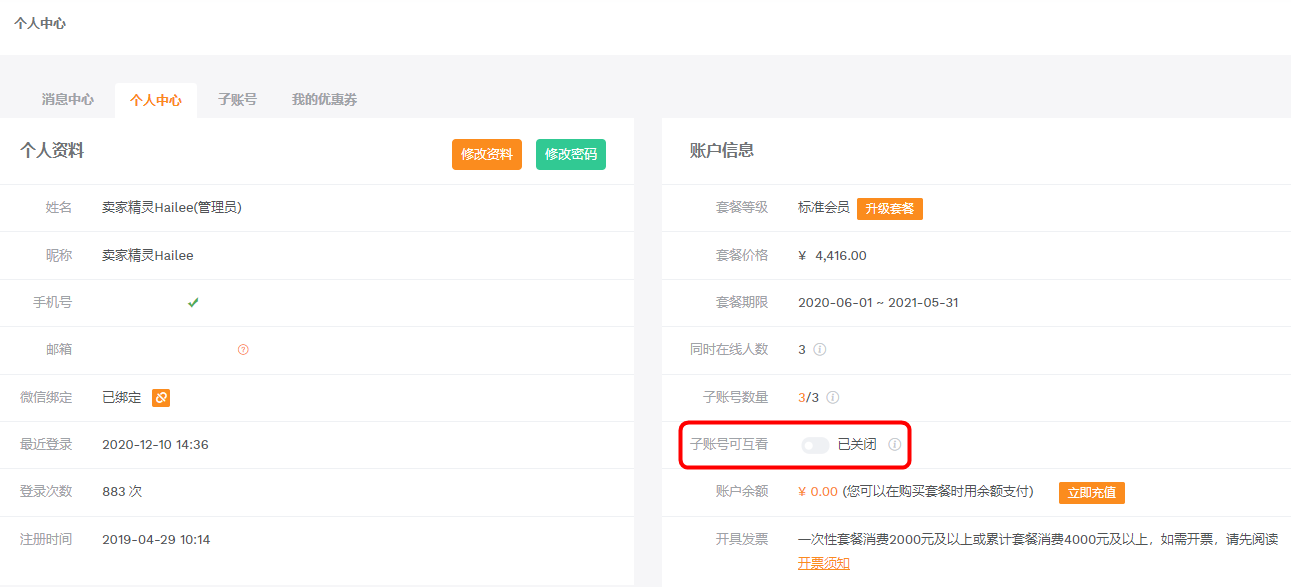Click the 修改密码 button

point(571,155)
